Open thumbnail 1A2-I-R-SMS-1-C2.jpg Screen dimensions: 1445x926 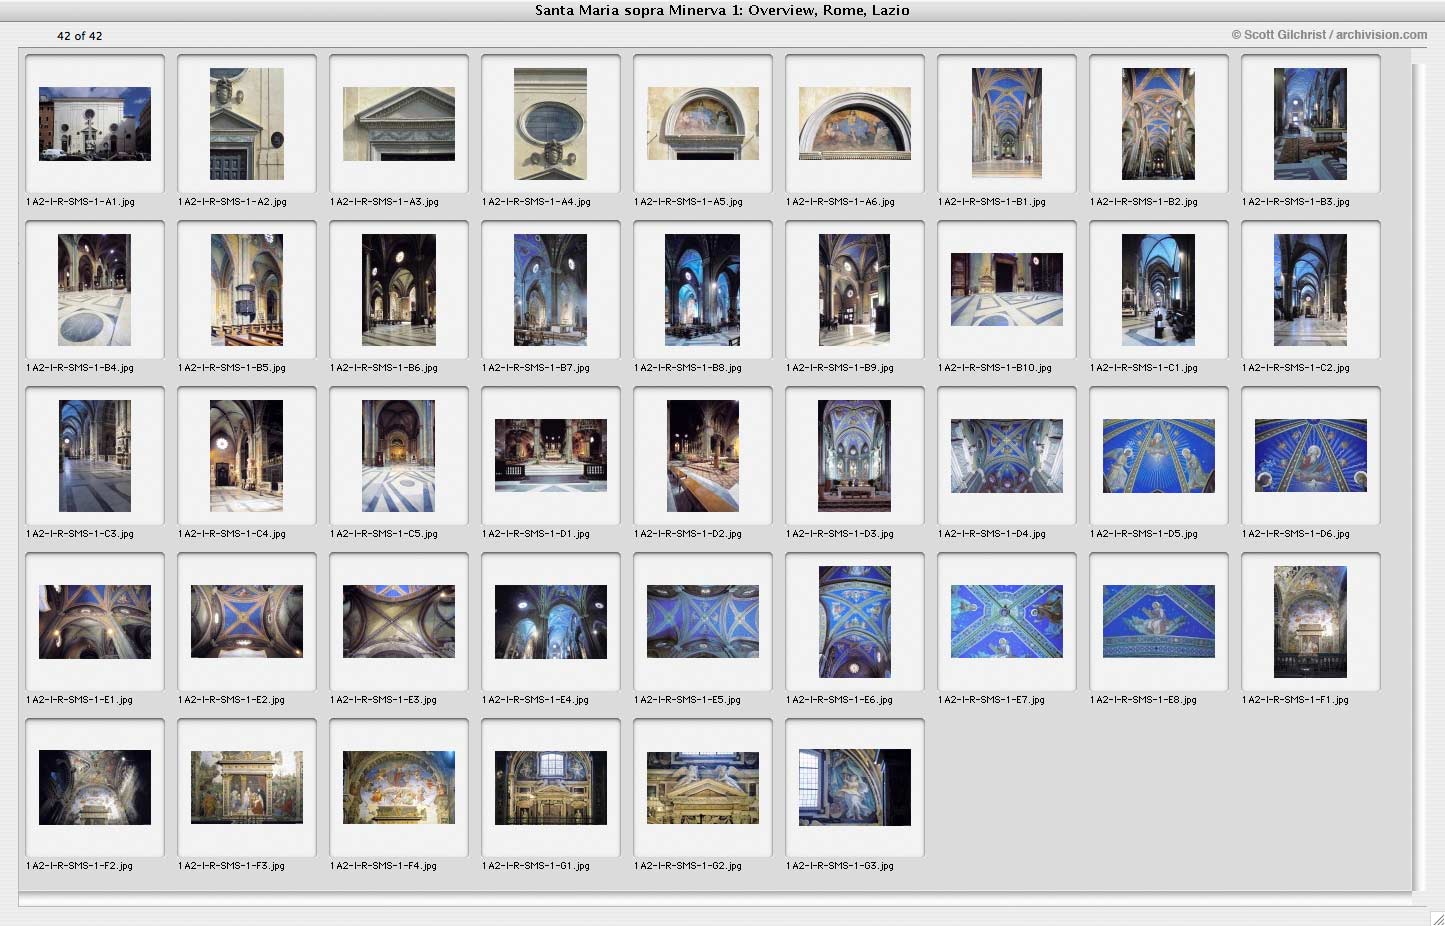click(x=1311, y=290)
